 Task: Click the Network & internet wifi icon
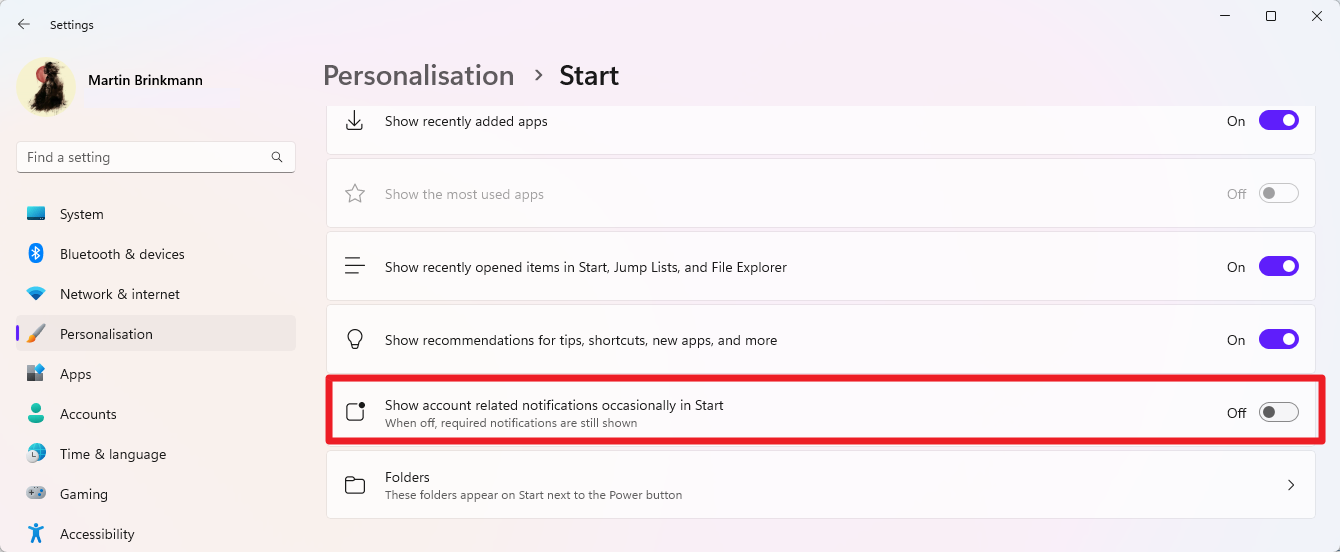click(x=36, y=294)
